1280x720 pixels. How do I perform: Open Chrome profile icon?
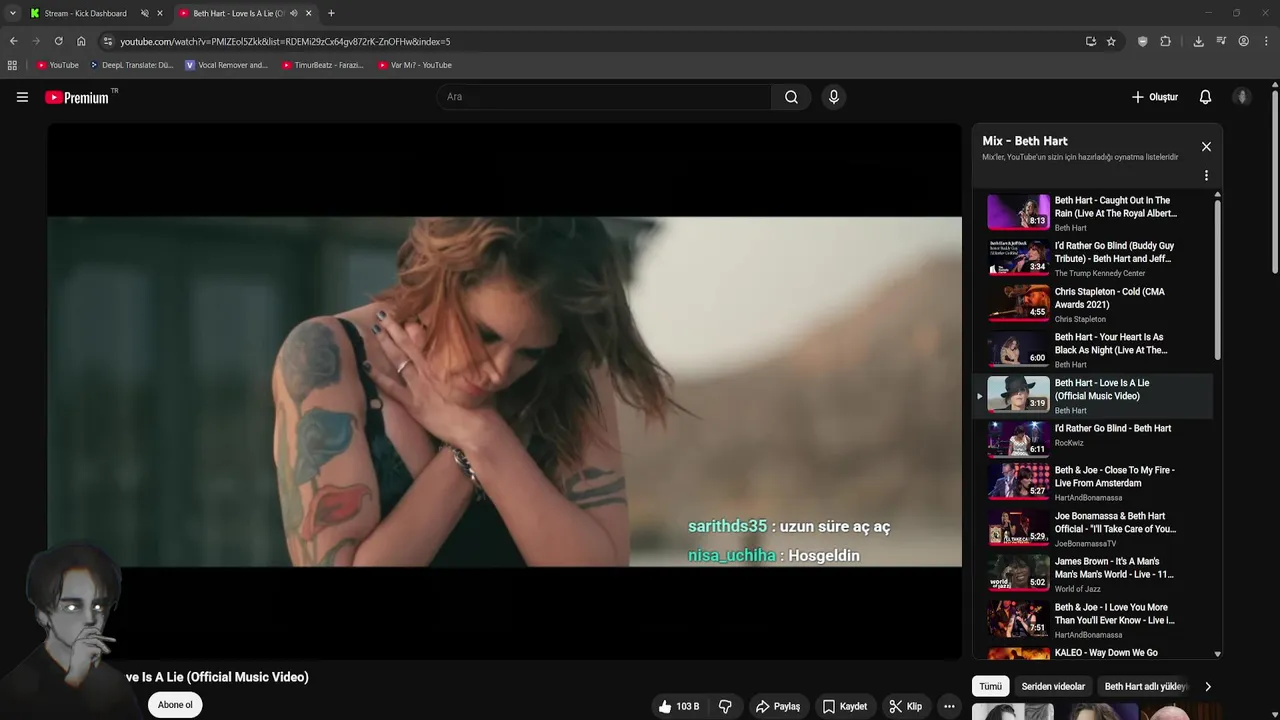tap(1243, 41)
